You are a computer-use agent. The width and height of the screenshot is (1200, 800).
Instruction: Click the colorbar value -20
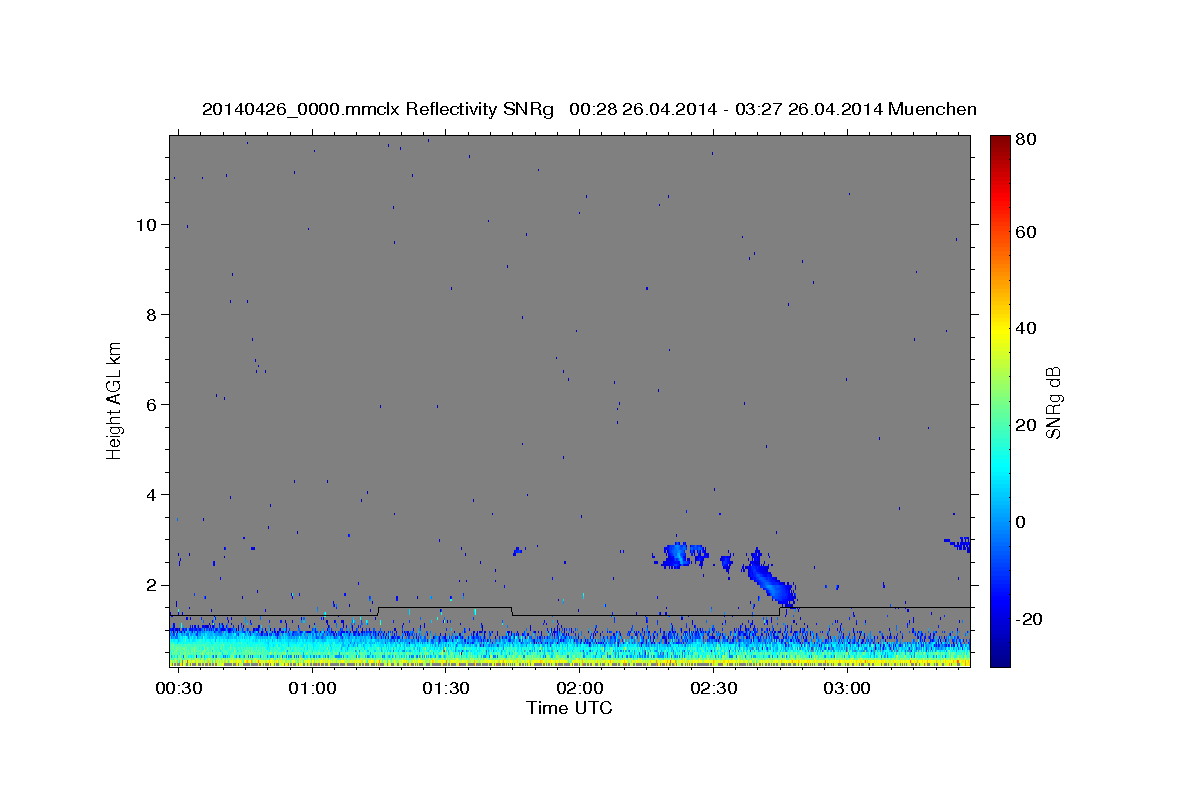(1028, 619)
